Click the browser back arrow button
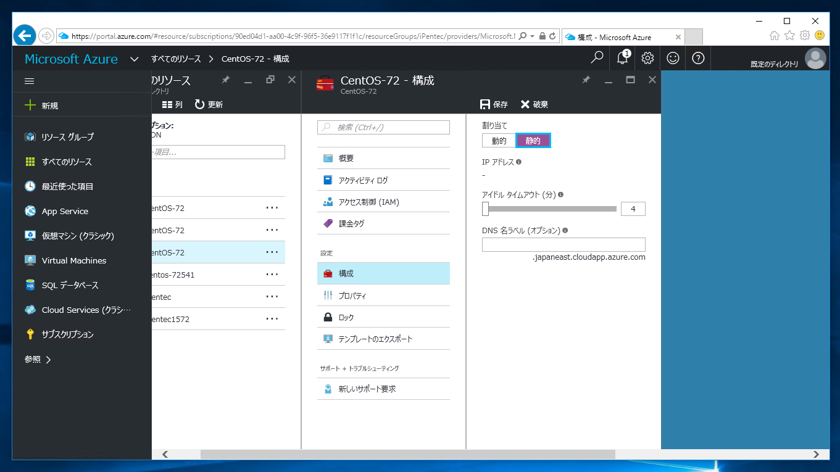This screenshot has width=840, height=472. 25,36
